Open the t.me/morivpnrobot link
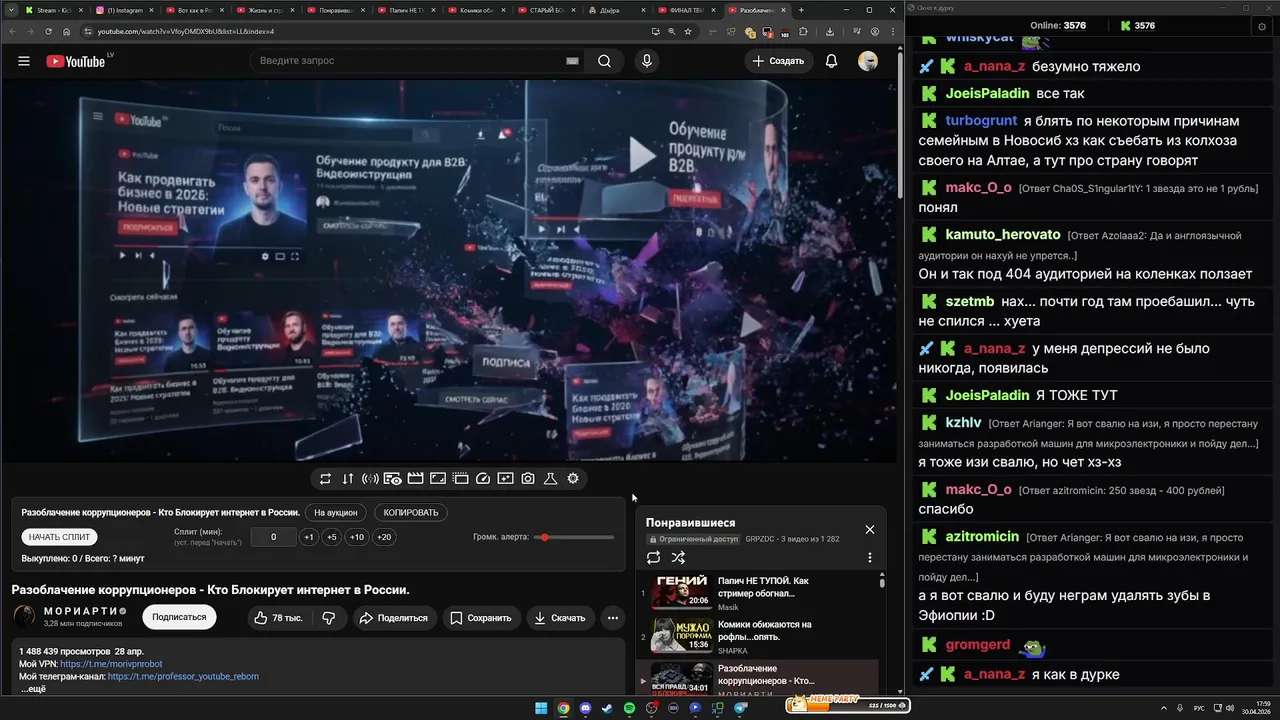Viewport: 1280px width, 720px height. 111,664
